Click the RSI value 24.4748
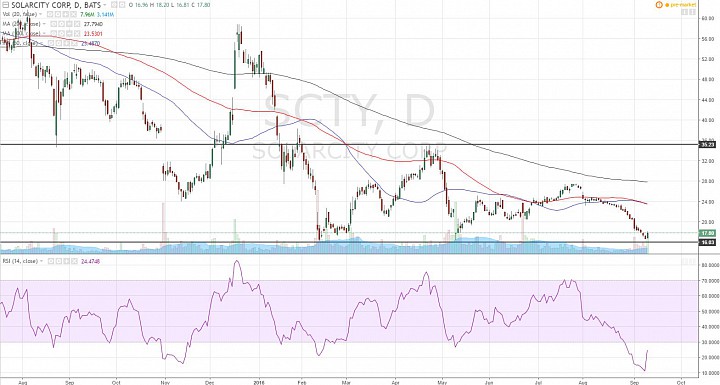 click(90, 261)
